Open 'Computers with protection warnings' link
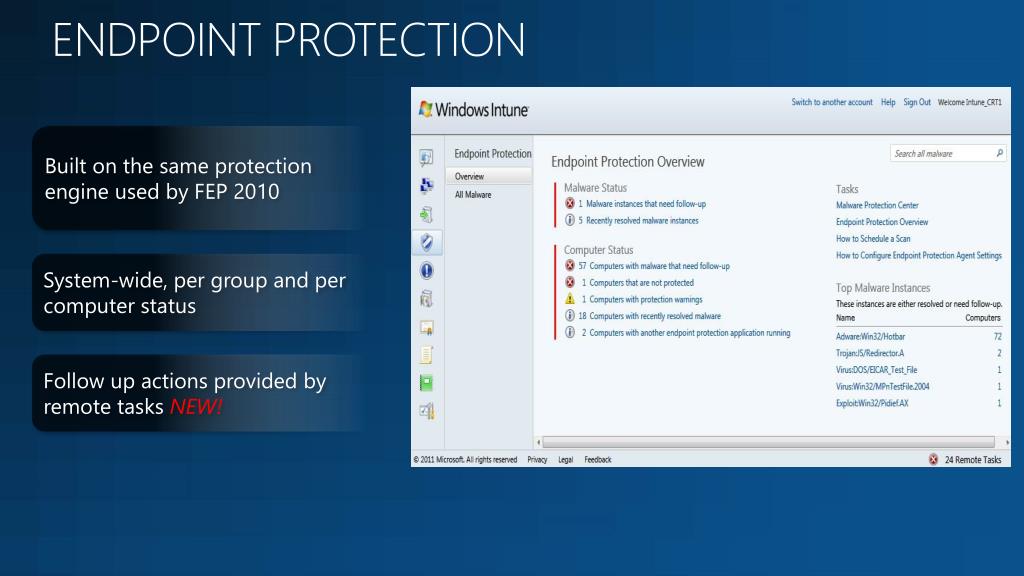Image resolution: width=1024 pixels, height=576 pixels. (646, 299)
